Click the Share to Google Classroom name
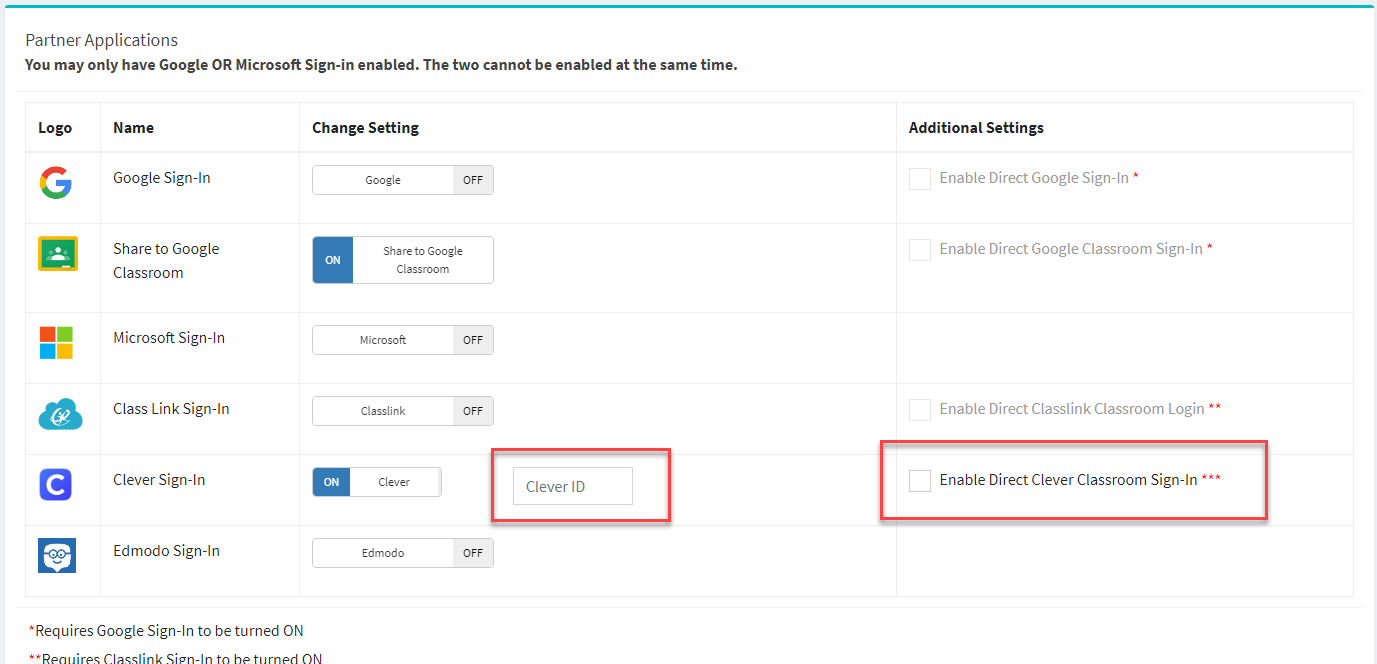1377x664 pixels. point(166,261)
